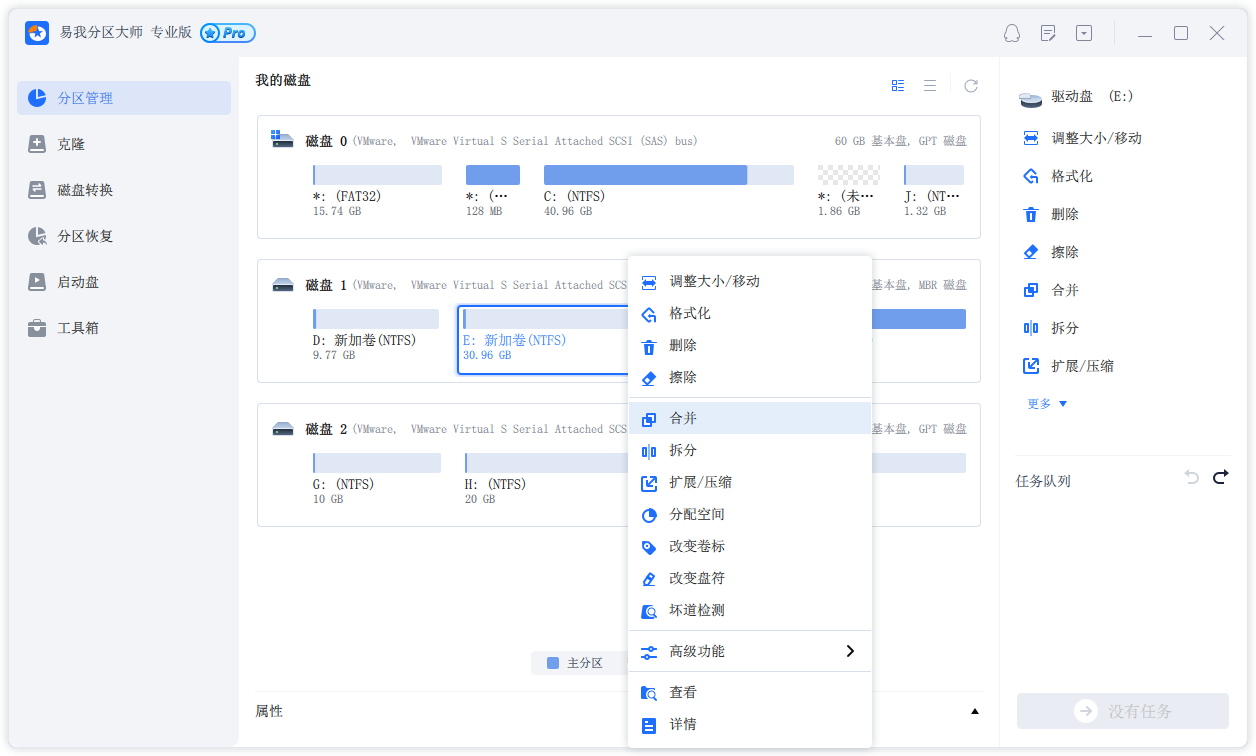The width and height of the screenshot is (1256, 756).
Task: Click the undo arrow in task queue
Action: [x=1191, y=477]
